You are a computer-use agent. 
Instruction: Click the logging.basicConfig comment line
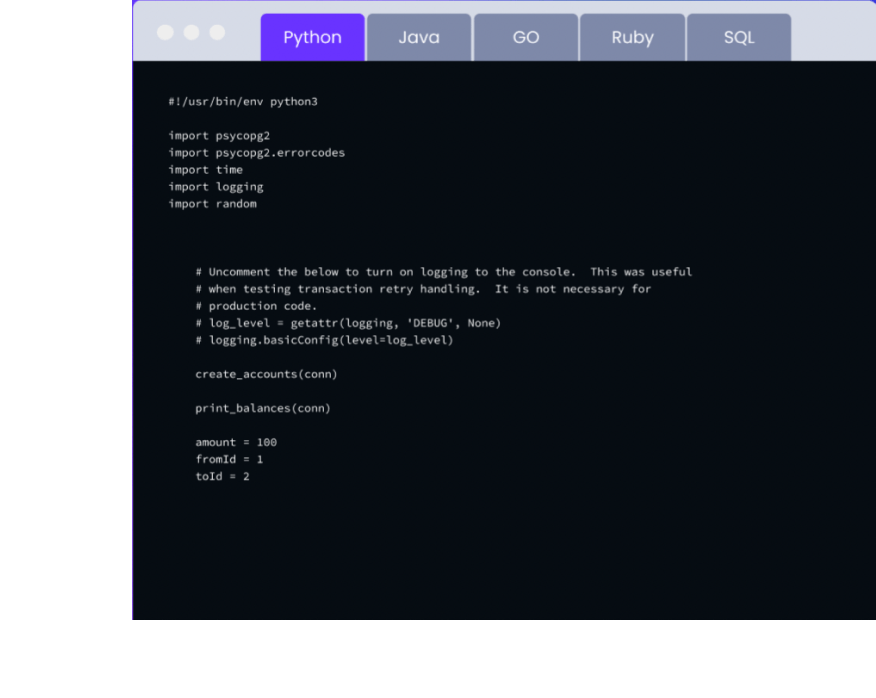point(324,340)
